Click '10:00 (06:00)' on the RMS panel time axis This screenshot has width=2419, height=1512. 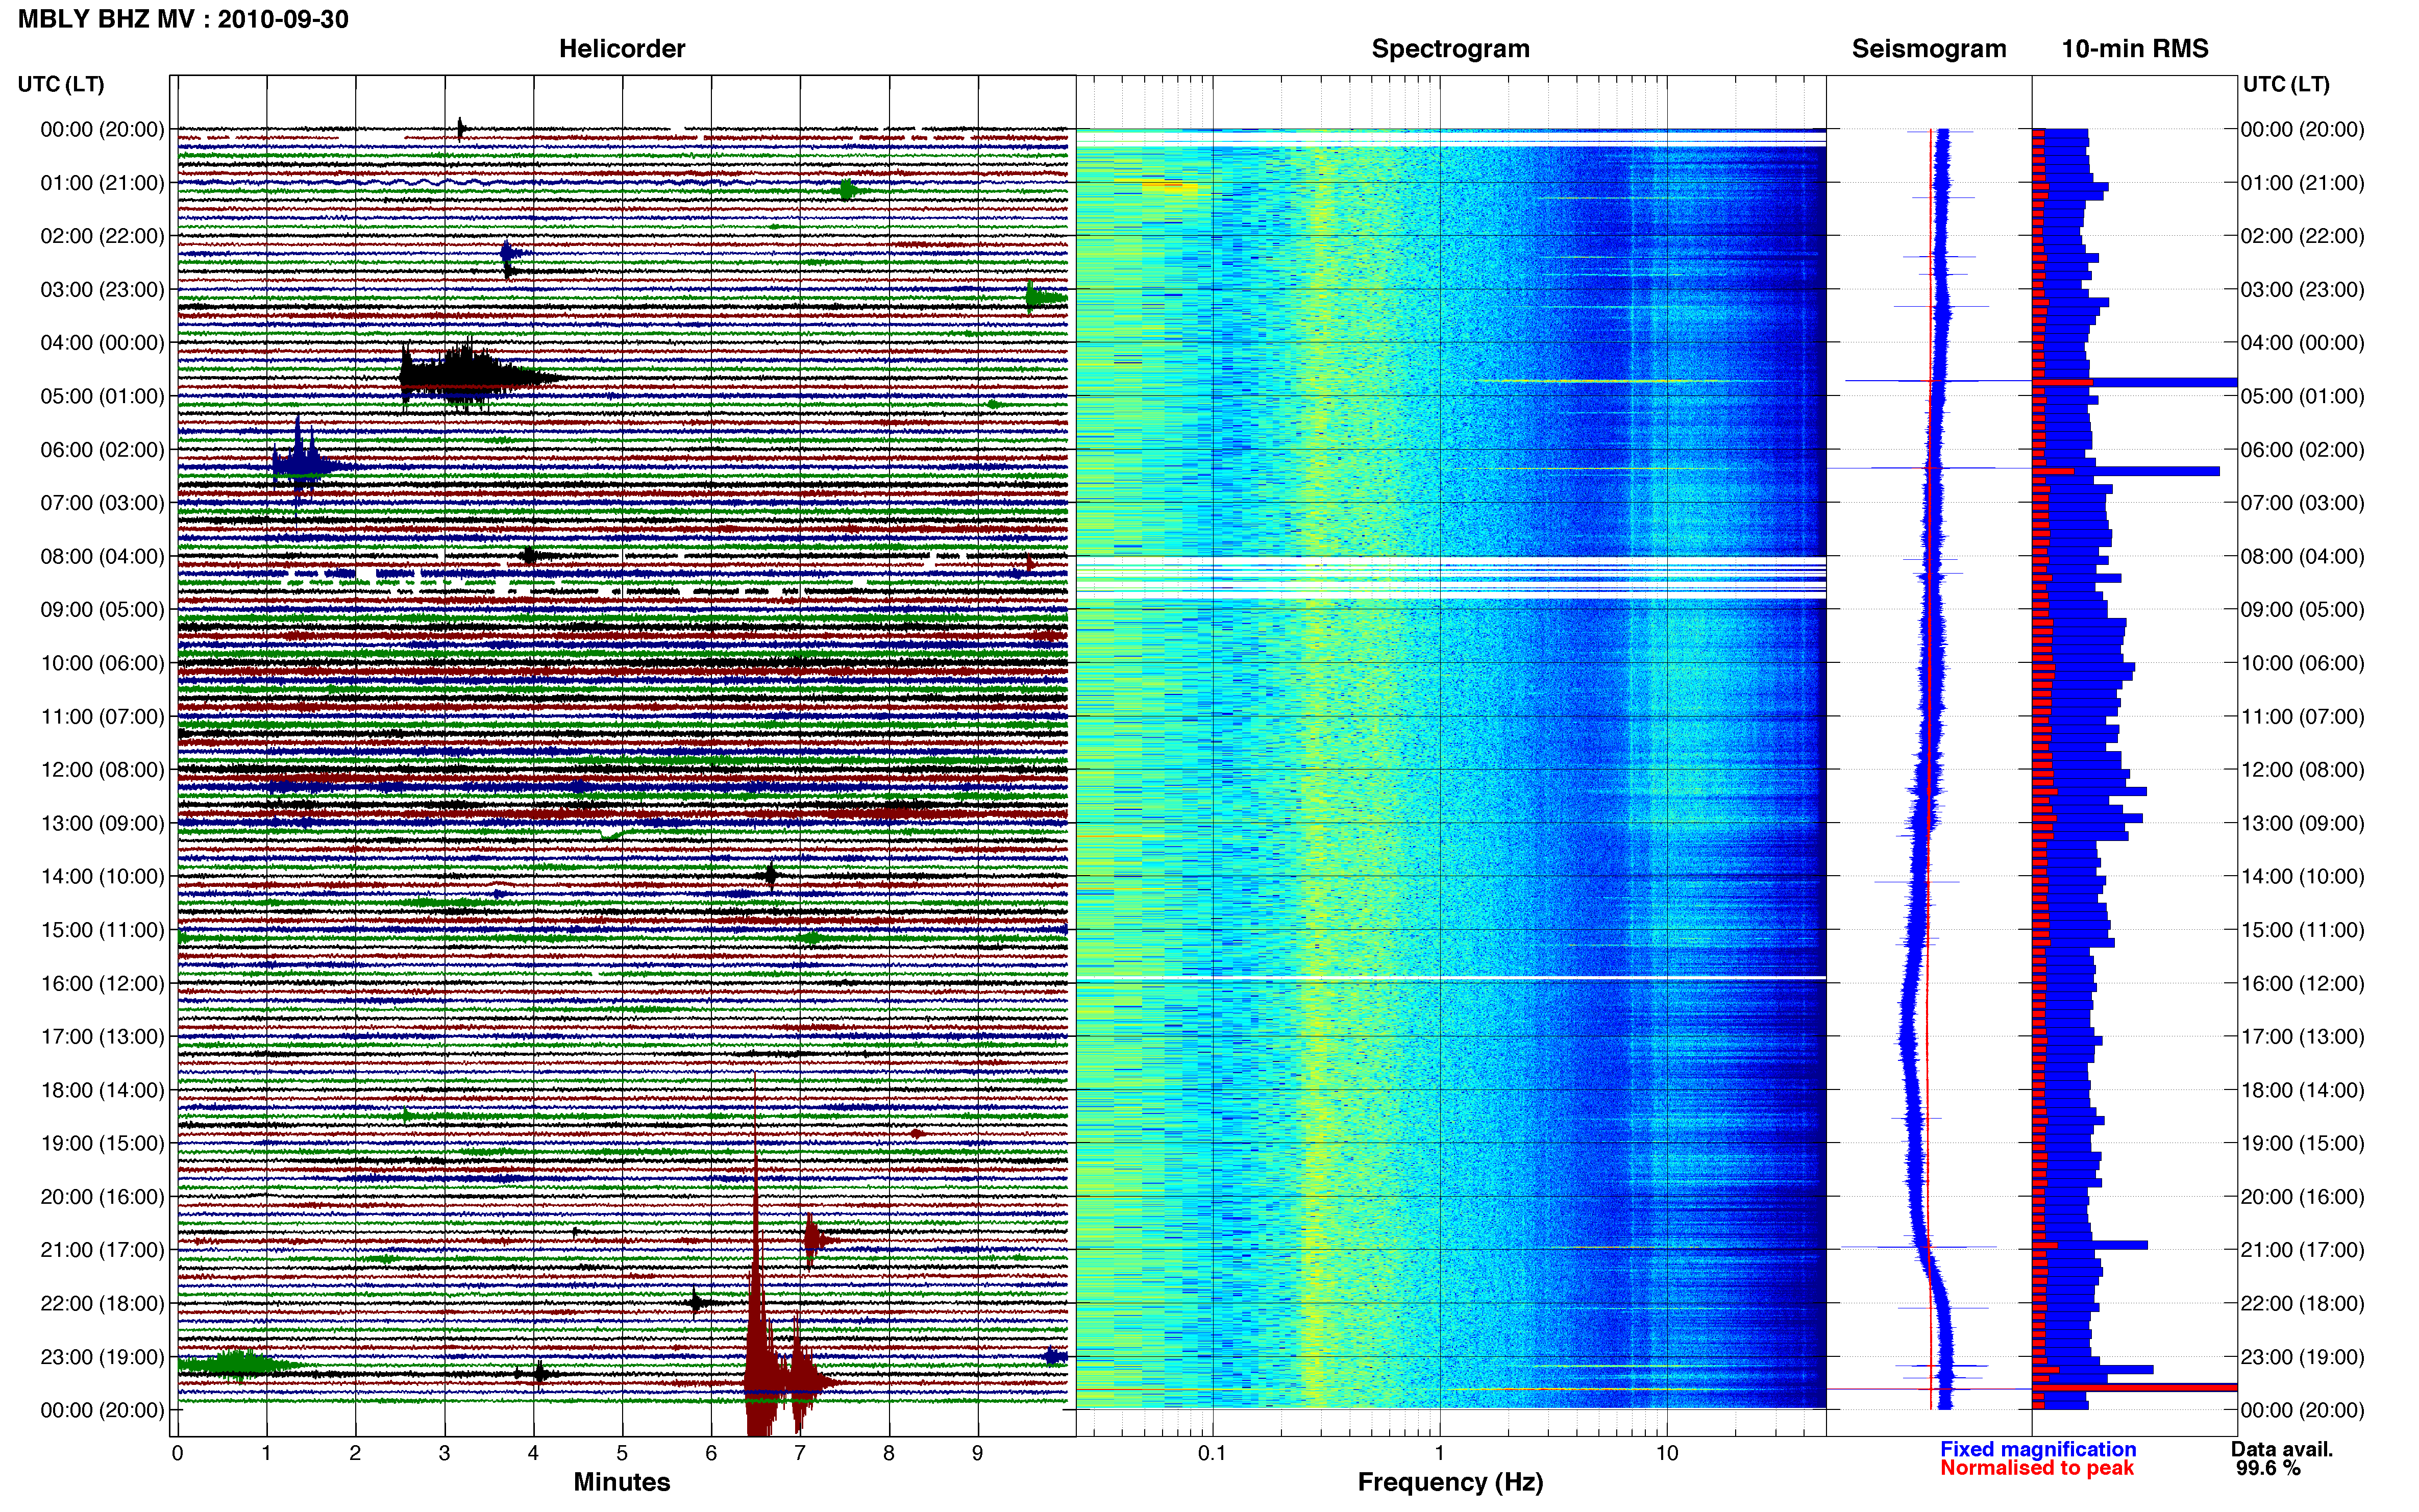[x=2302, y=663]
